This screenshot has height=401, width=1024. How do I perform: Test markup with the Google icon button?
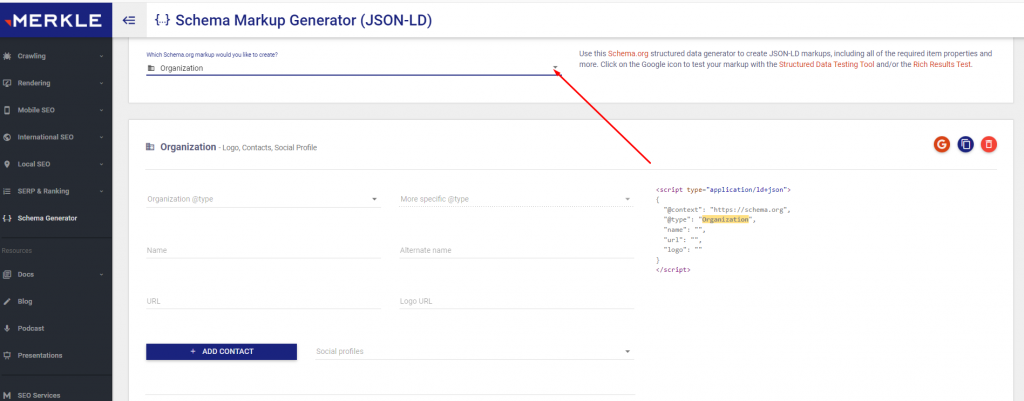point(941,144)
